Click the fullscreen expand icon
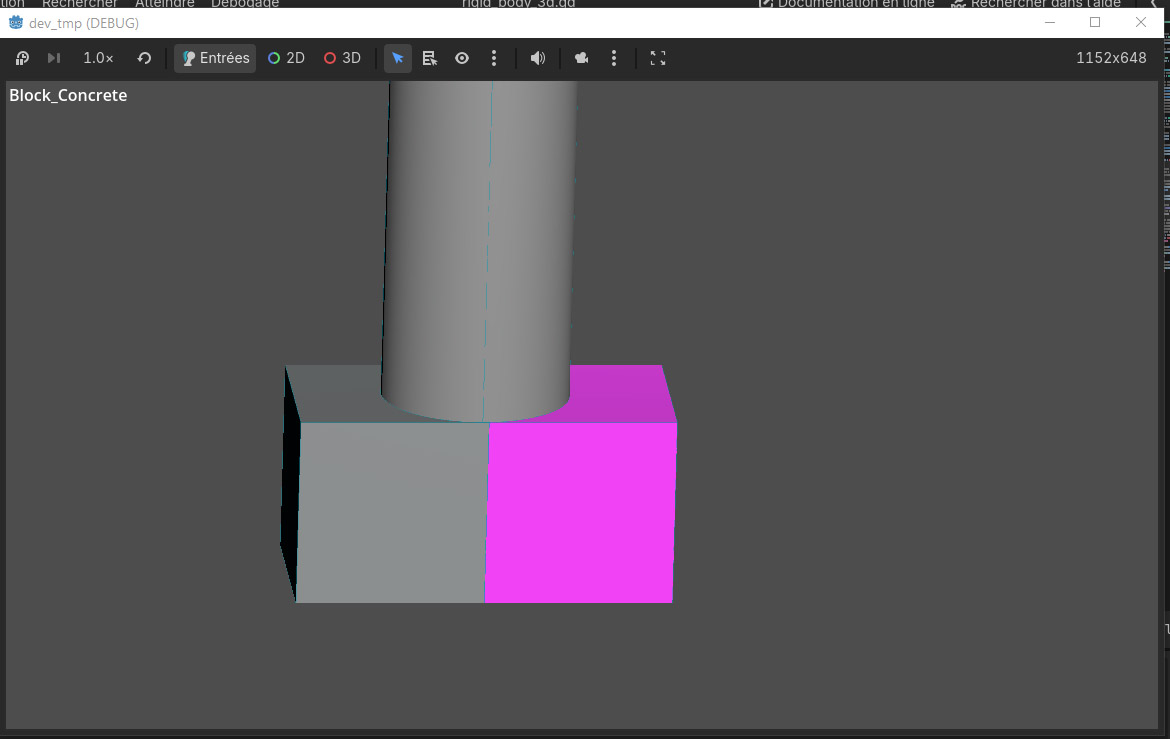The width and height of the screenshot is (1170, 739). tap(658, 59)
